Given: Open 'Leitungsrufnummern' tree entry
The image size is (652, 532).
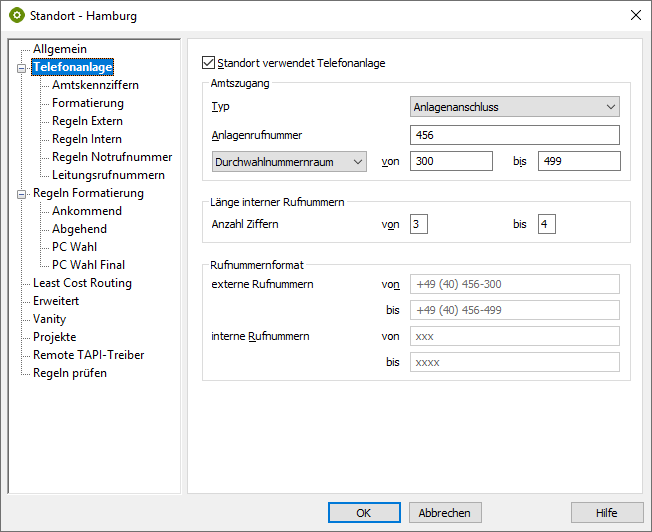Looking at the screenshot, I should pos(108,175).
